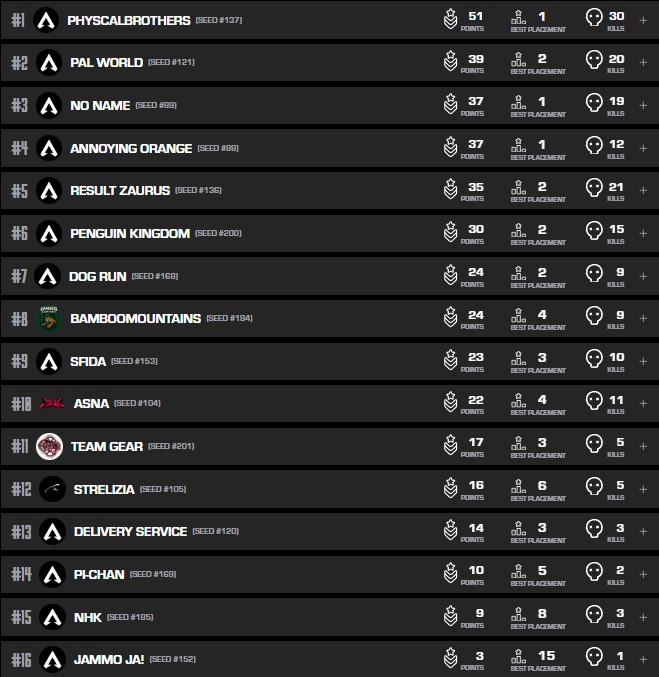Click the PHYSCALBROTHERS team logo

(46, 20)
